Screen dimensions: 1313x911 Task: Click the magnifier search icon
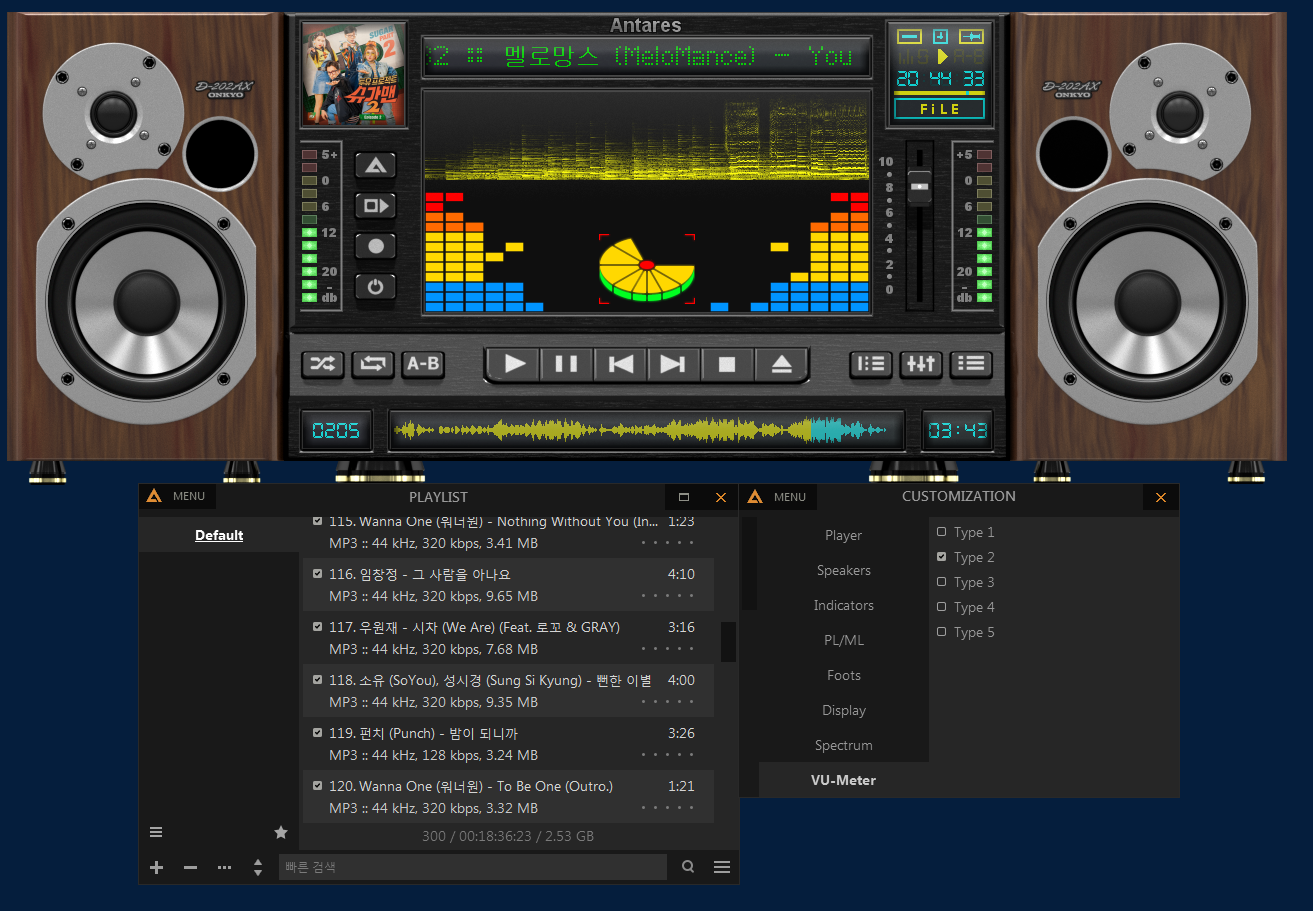(x=688, y=867)
